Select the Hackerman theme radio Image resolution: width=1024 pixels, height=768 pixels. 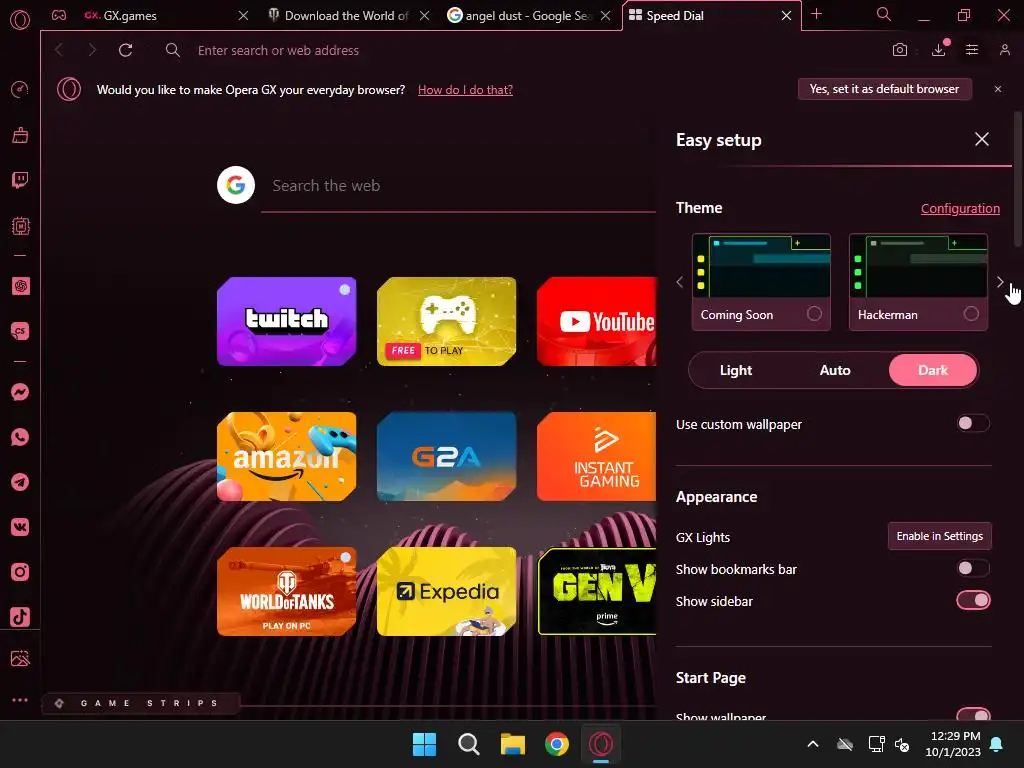971,313
